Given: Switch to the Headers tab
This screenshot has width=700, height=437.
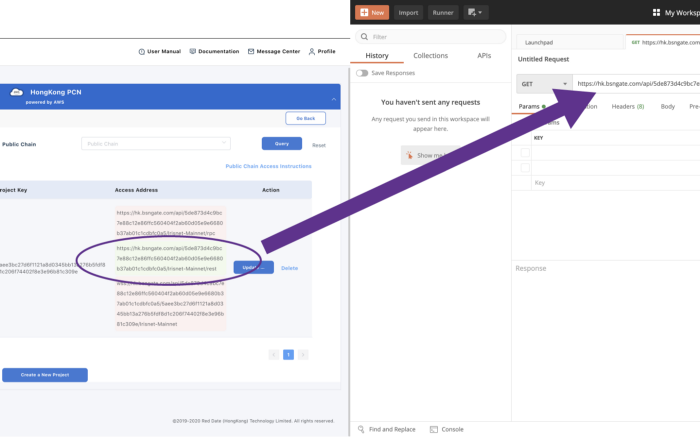Looking at the screenshot, I should (x=628, y=106).
